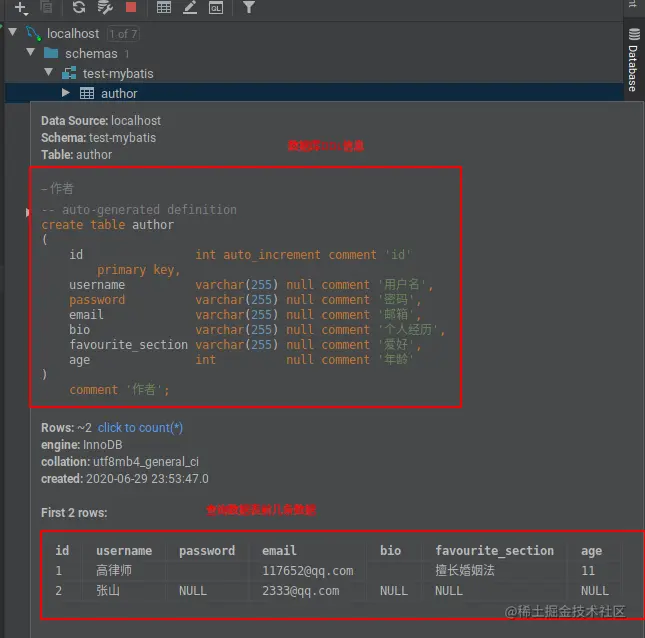Click "collation: utf8mb4_general_ci" line
Image resolution: width=645 pixels, height=638 pixels.
point(120,462)
